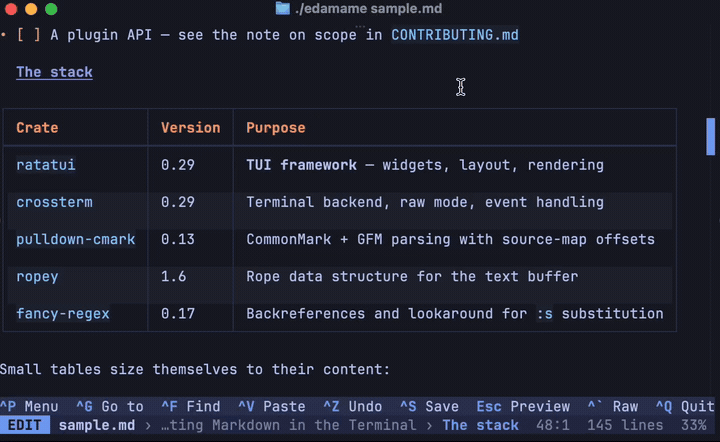Screen dimensions: 720x442
Task: Click 'The stack' breadcrumb segment
Action: 480,425
